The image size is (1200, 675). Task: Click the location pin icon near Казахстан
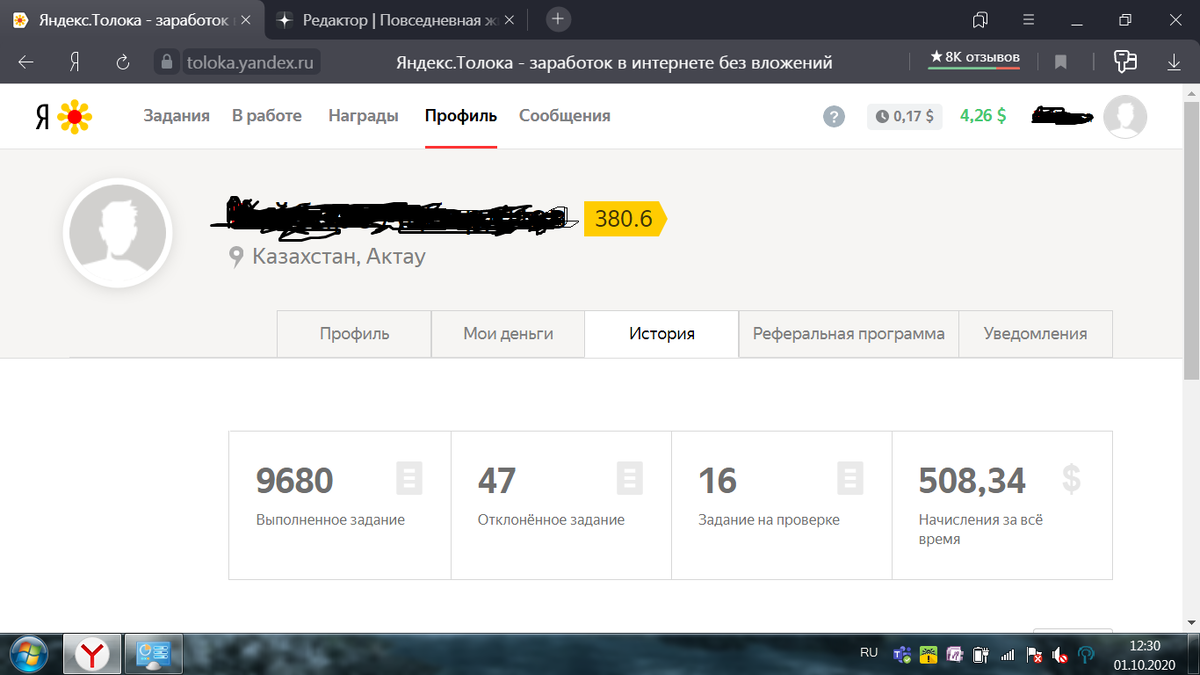click(237, 258)
